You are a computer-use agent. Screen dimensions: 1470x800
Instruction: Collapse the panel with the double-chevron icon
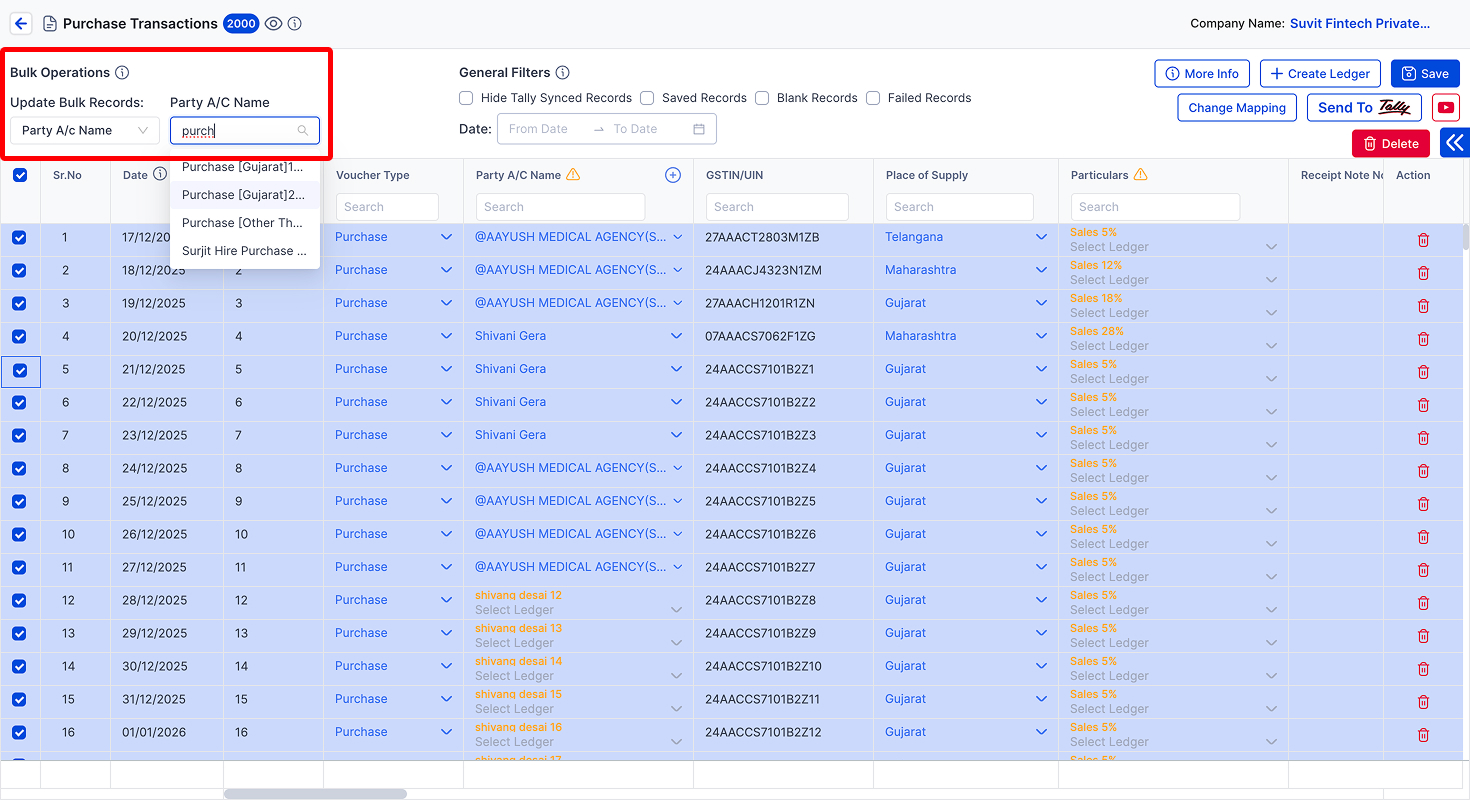[x=1455, y=143]
